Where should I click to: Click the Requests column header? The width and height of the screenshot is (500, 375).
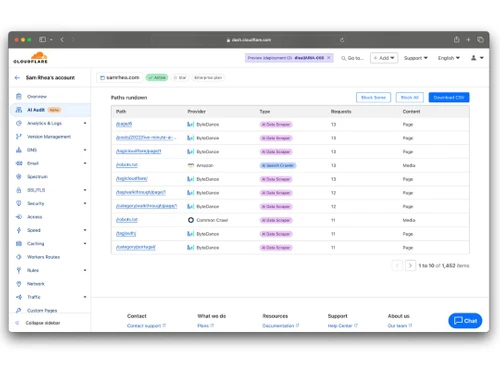click(341, 112)
